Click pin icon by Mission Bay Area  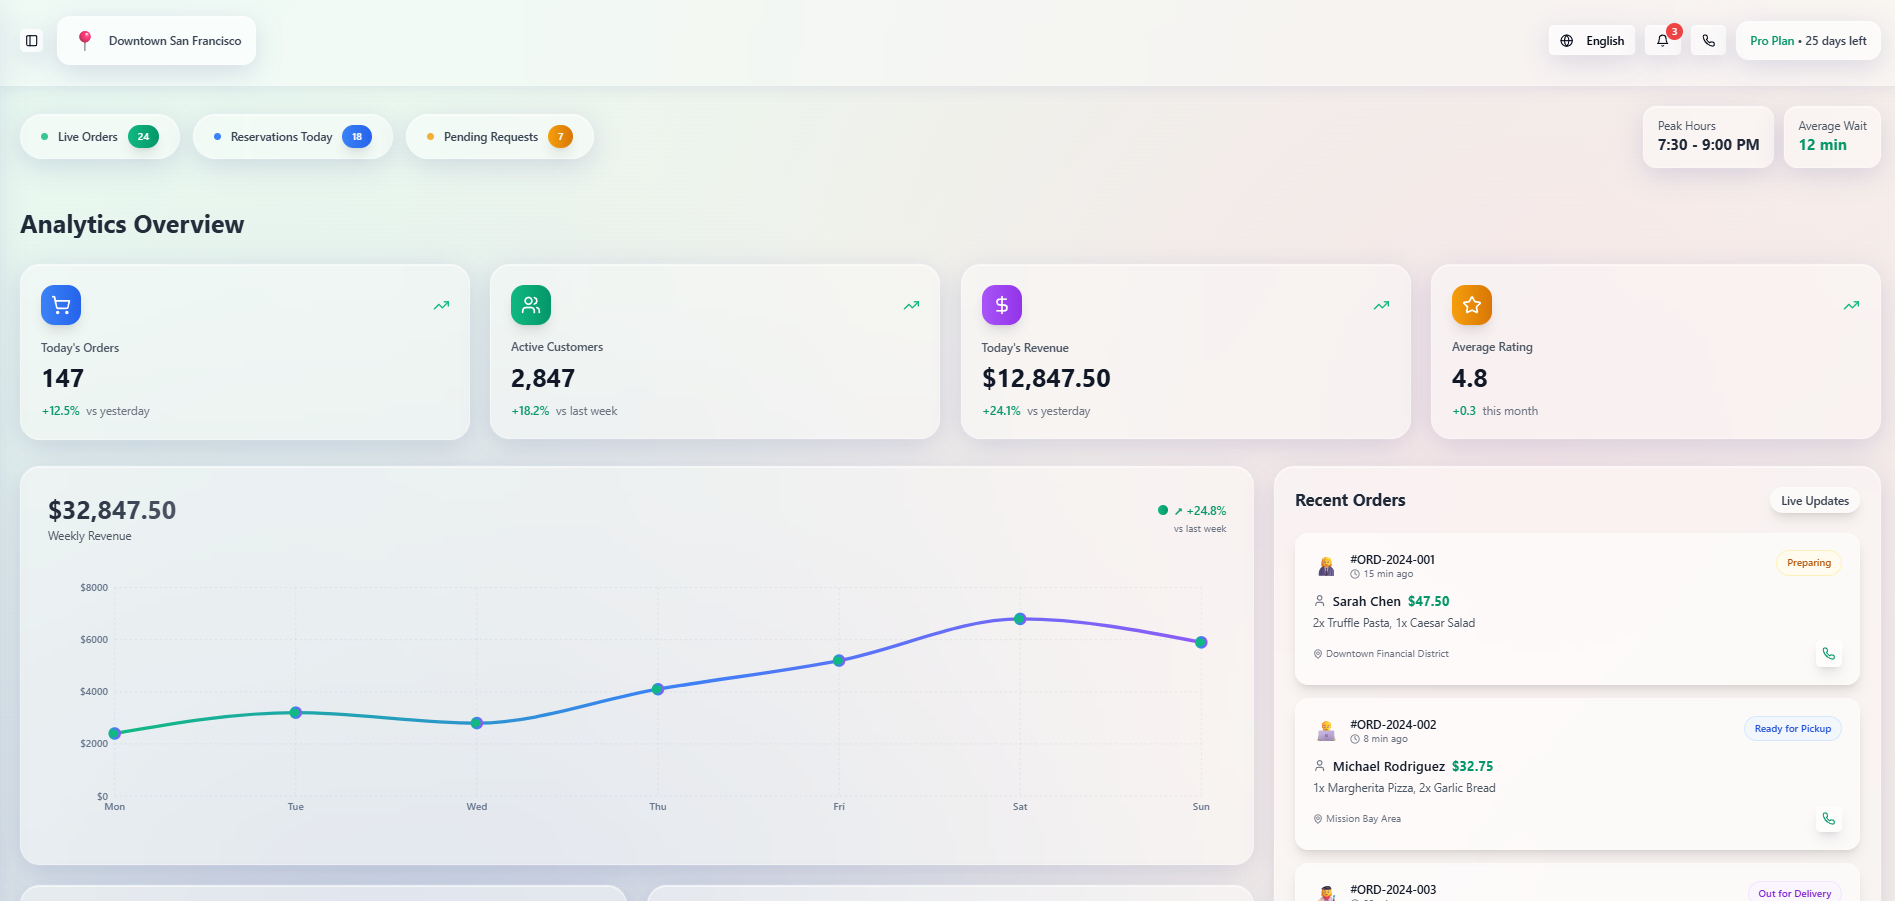click(1318, 819)
